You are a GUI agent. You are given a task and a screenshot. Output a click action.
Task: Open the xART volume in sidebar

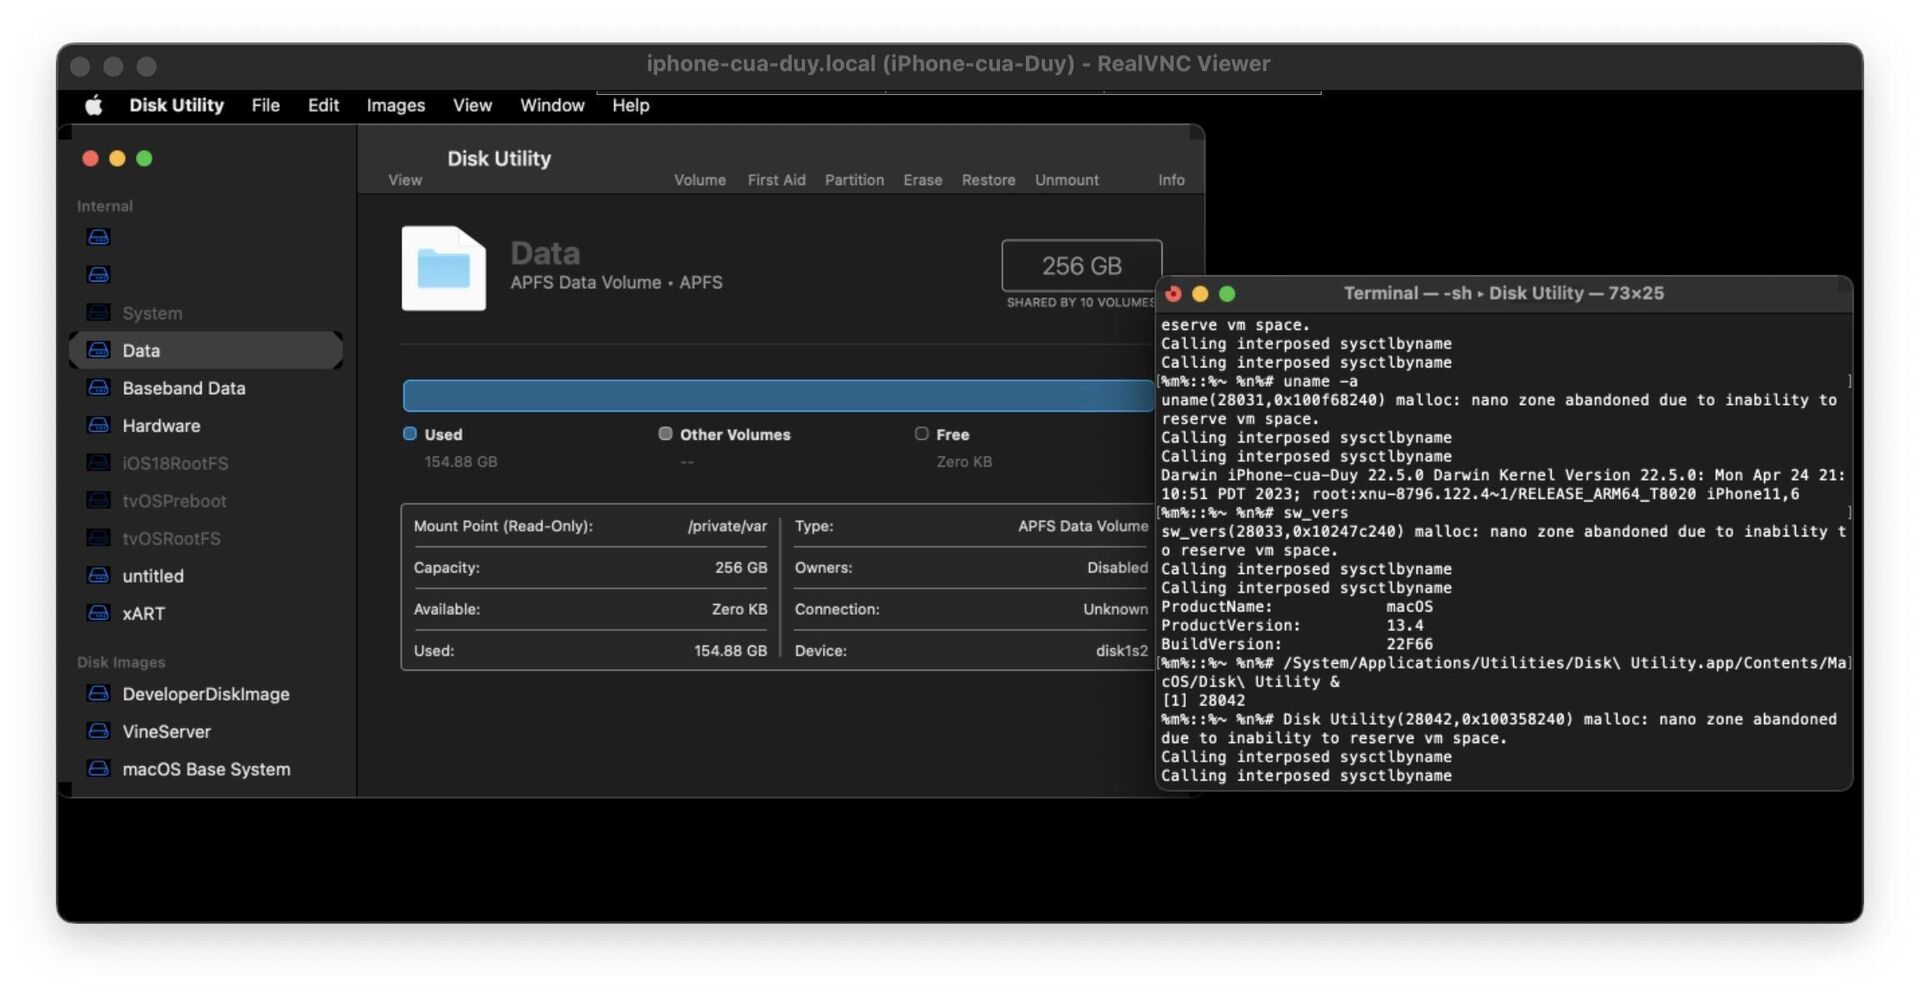click(141, 613)
